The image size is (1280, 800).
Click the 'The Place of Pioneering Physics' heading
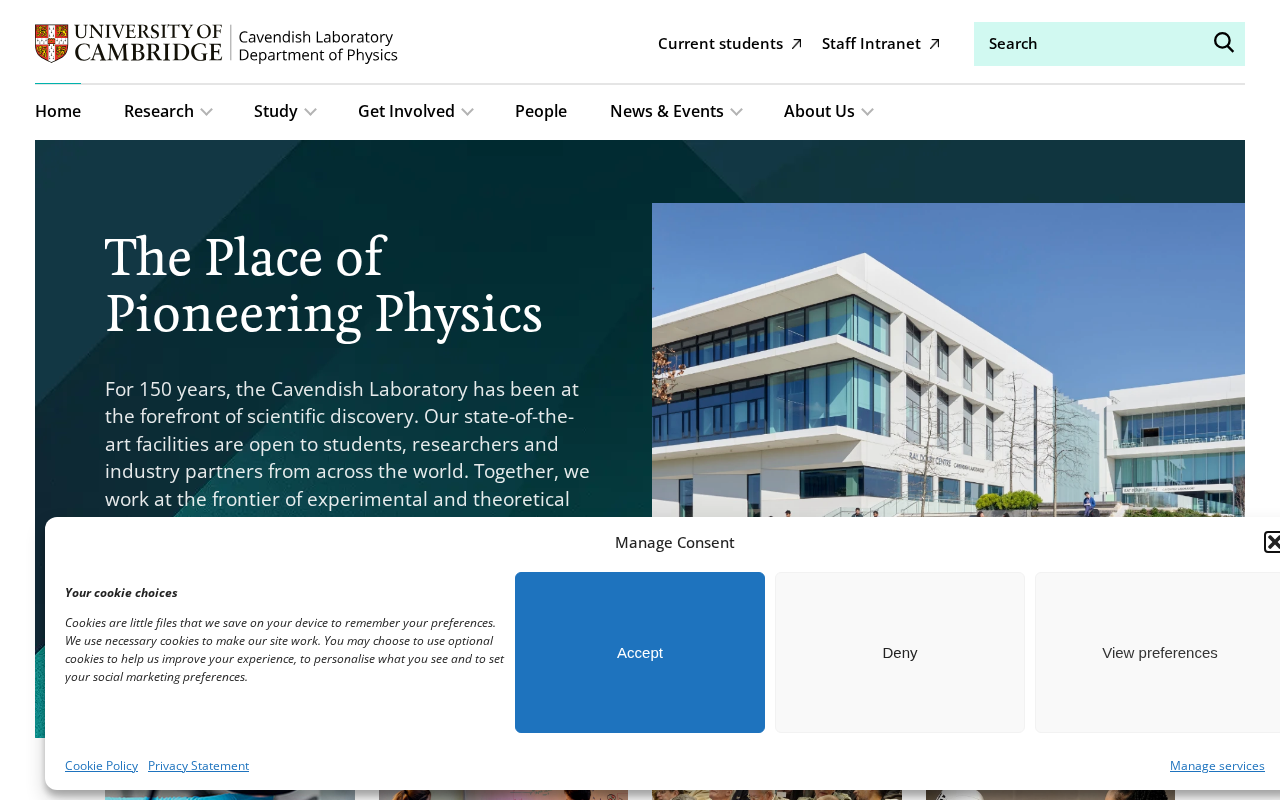324,285
